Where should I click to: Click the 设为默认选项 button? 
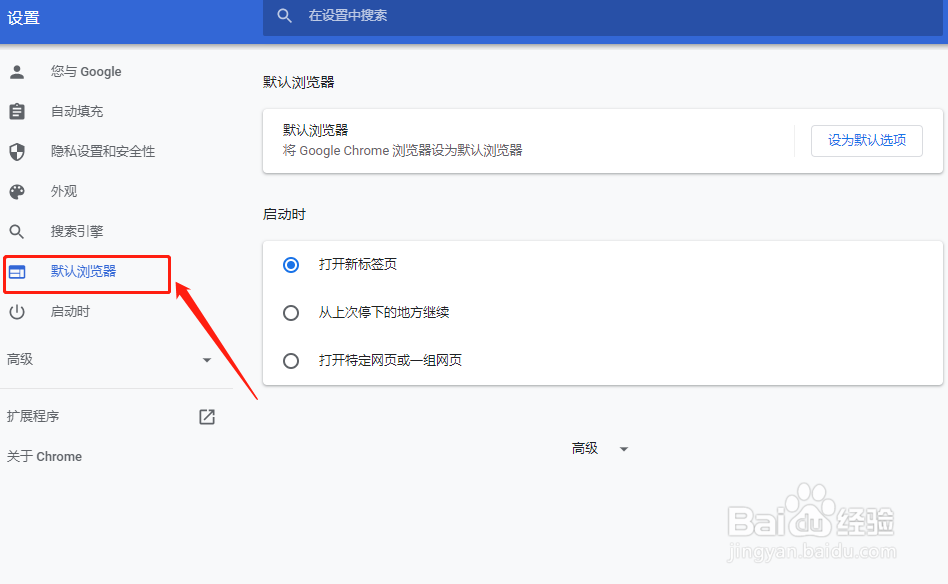click(x=866, y=141)
